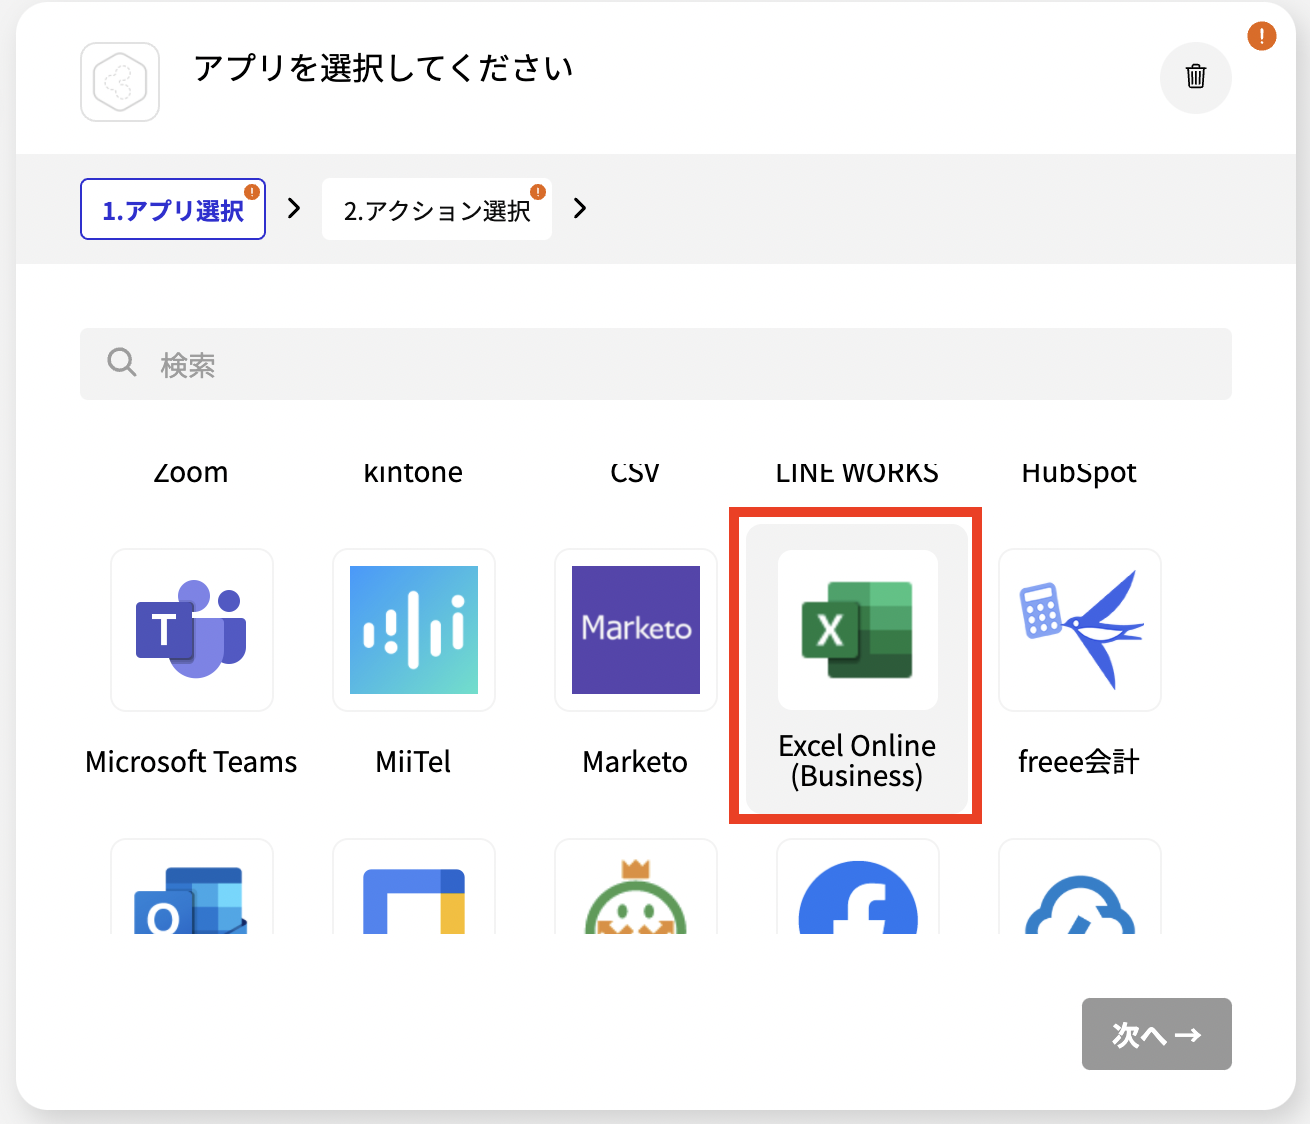The height and width of the screenshot is (1124, 1310).
Task: Click the アプリを選択してください heading
Action: click(383, 68)
